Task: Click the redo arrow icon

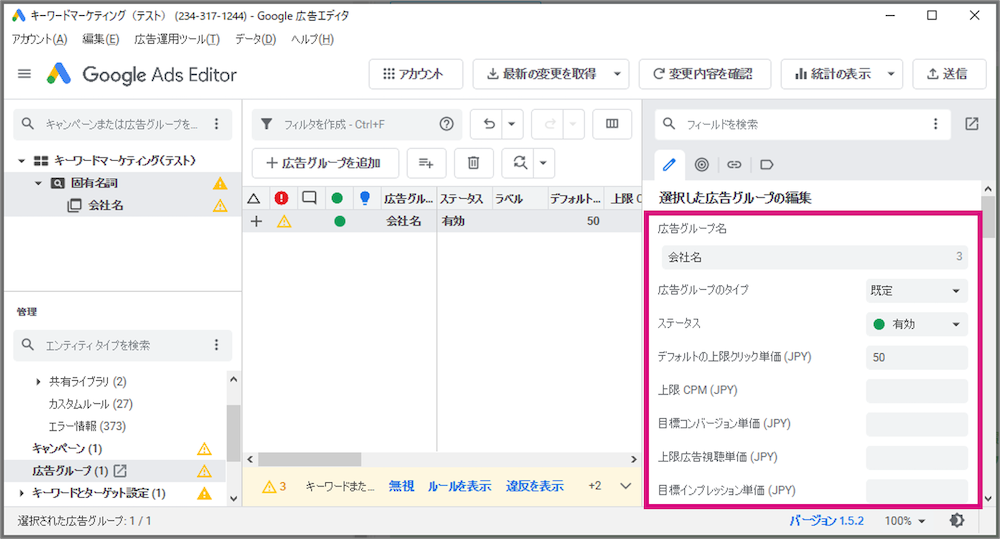Action: (x=549, y=124)
